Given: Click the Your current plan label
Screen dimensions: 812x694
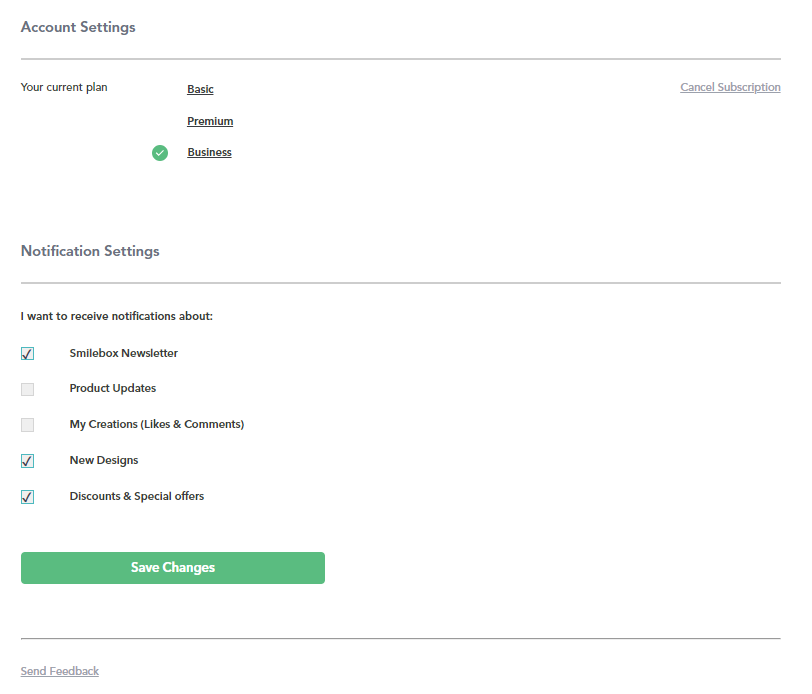Looking at the screenshot, I should click(64, 87).
